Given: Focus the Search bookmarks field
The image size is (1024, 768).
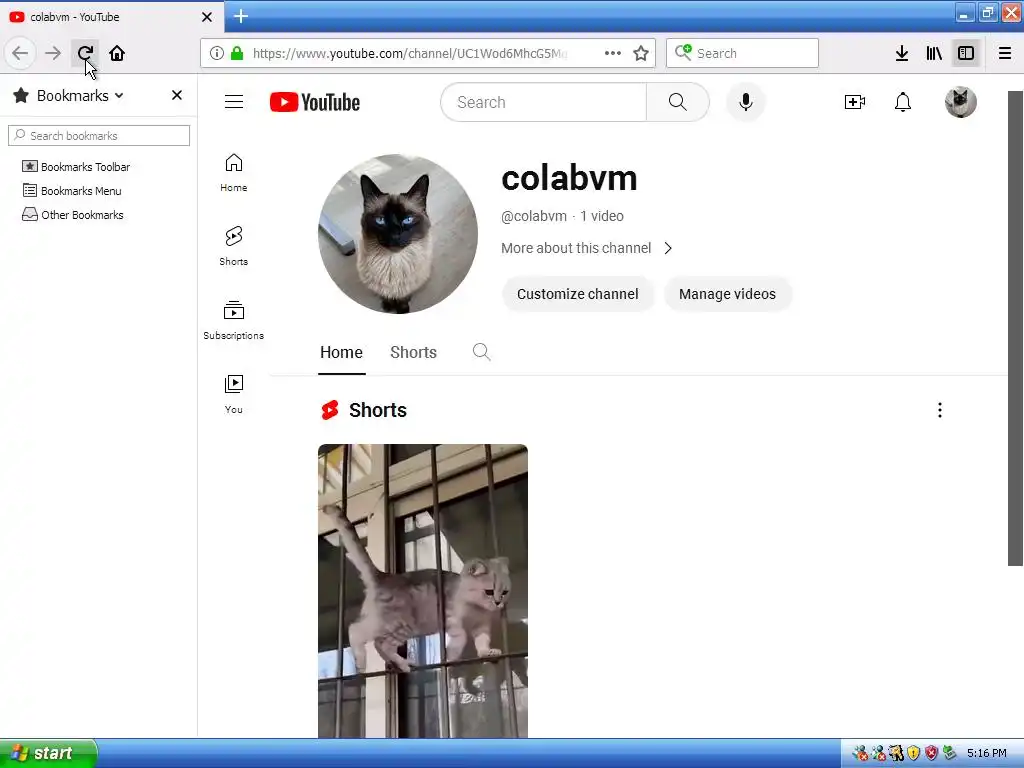Looking at the screenshot, I should click(x=99, y=135).
